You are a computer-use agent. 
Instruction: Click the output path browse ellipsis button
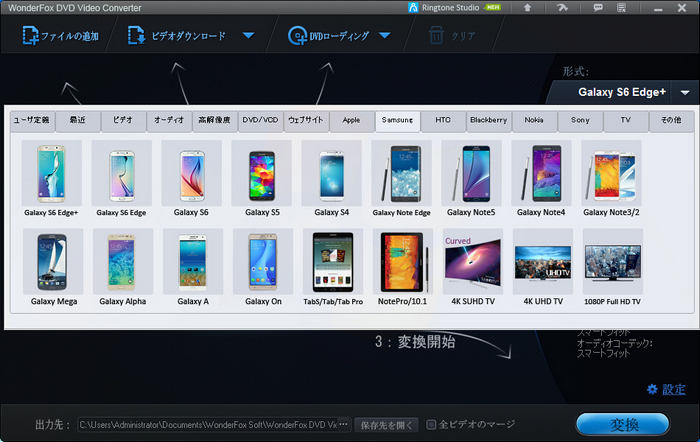pyautogui.click(x=344, y=424)
